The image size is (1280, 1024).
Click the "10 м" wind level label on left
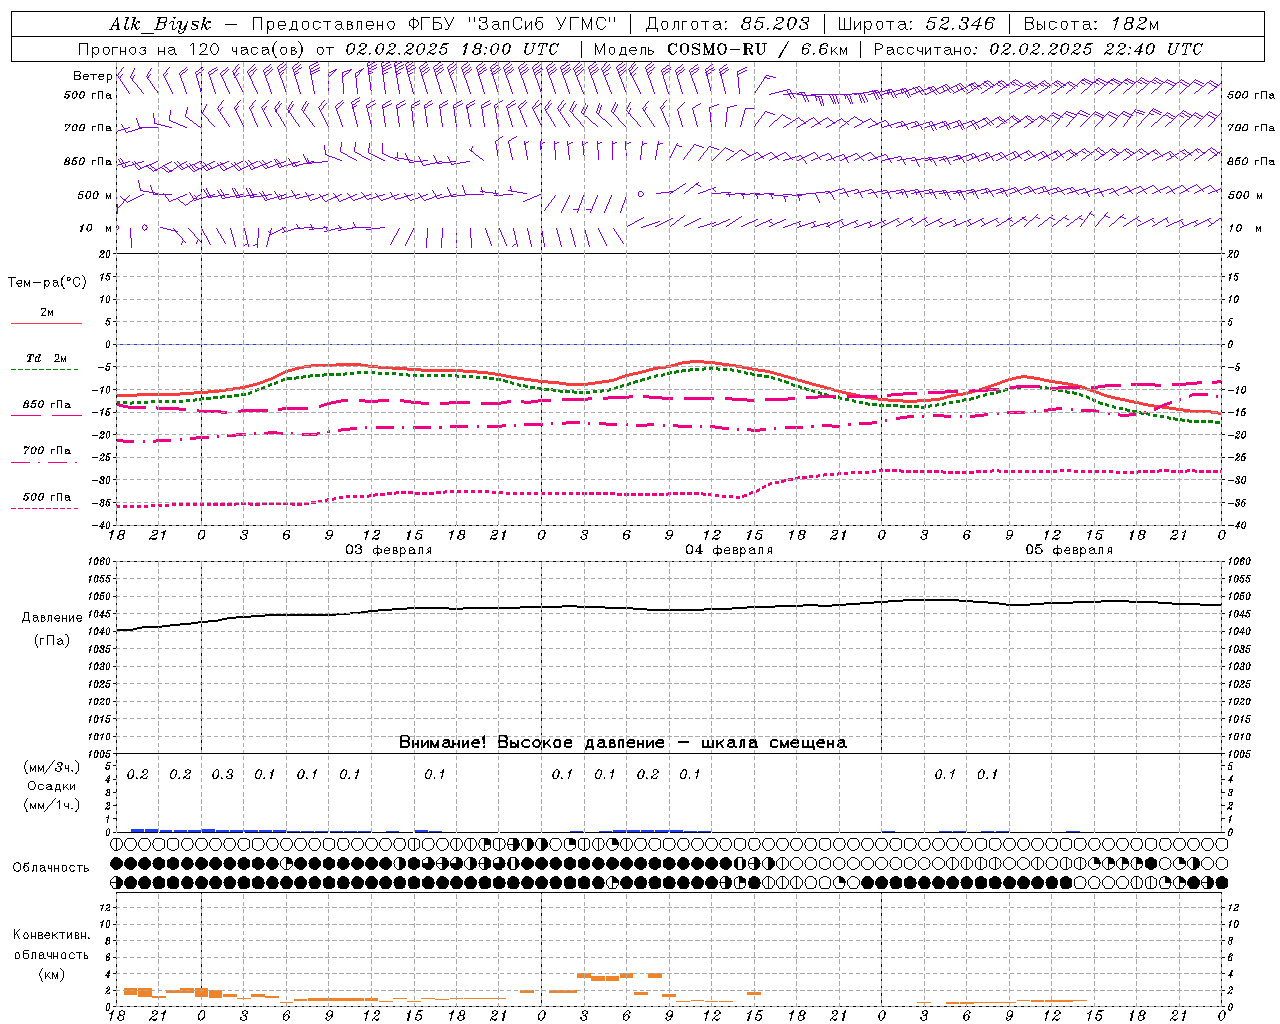(95, 229)
